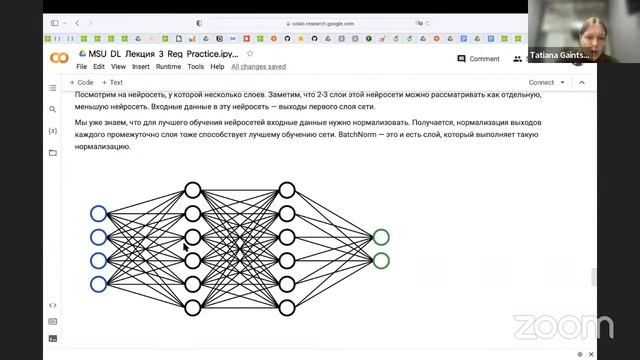Open the dropdown arrow next to Connect
The width and height of the screenshot is (640, 360).
pos(562,82)
